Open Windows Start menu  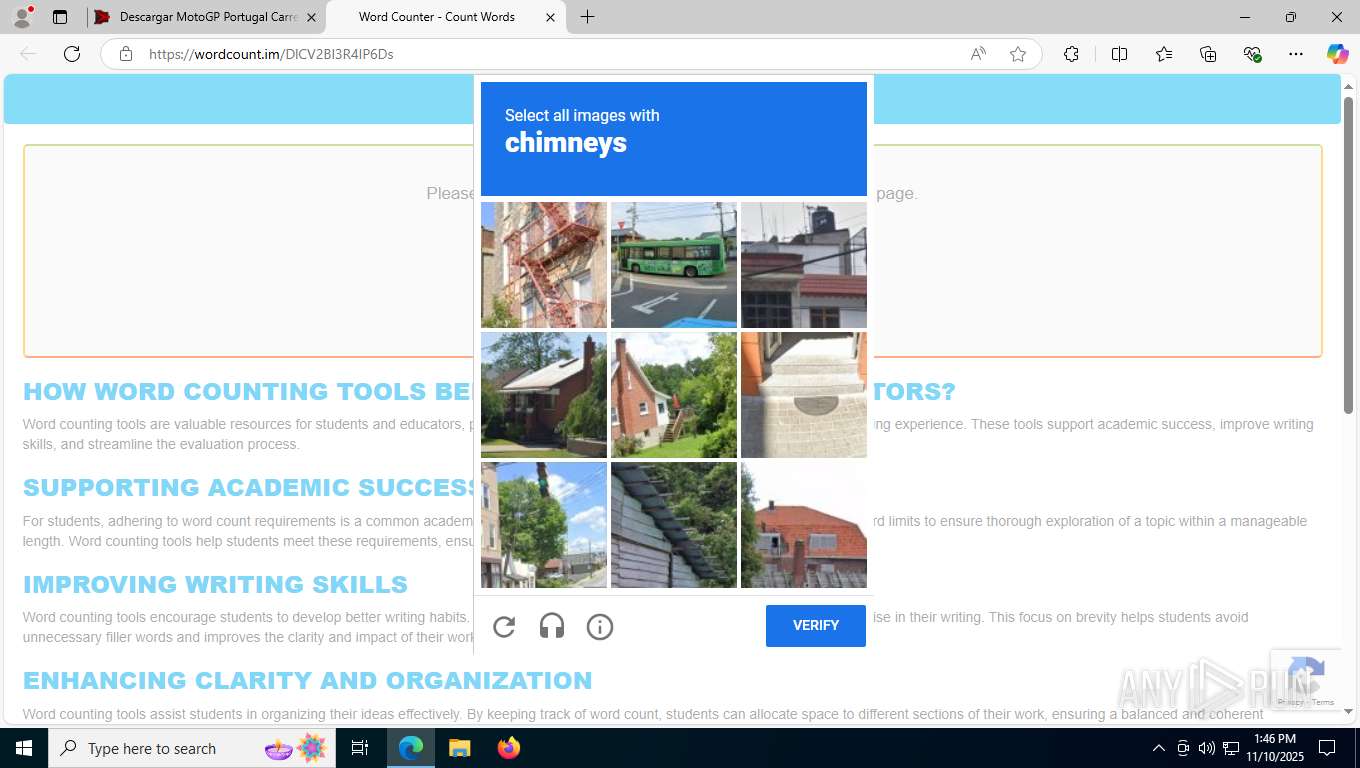point(24,748)
